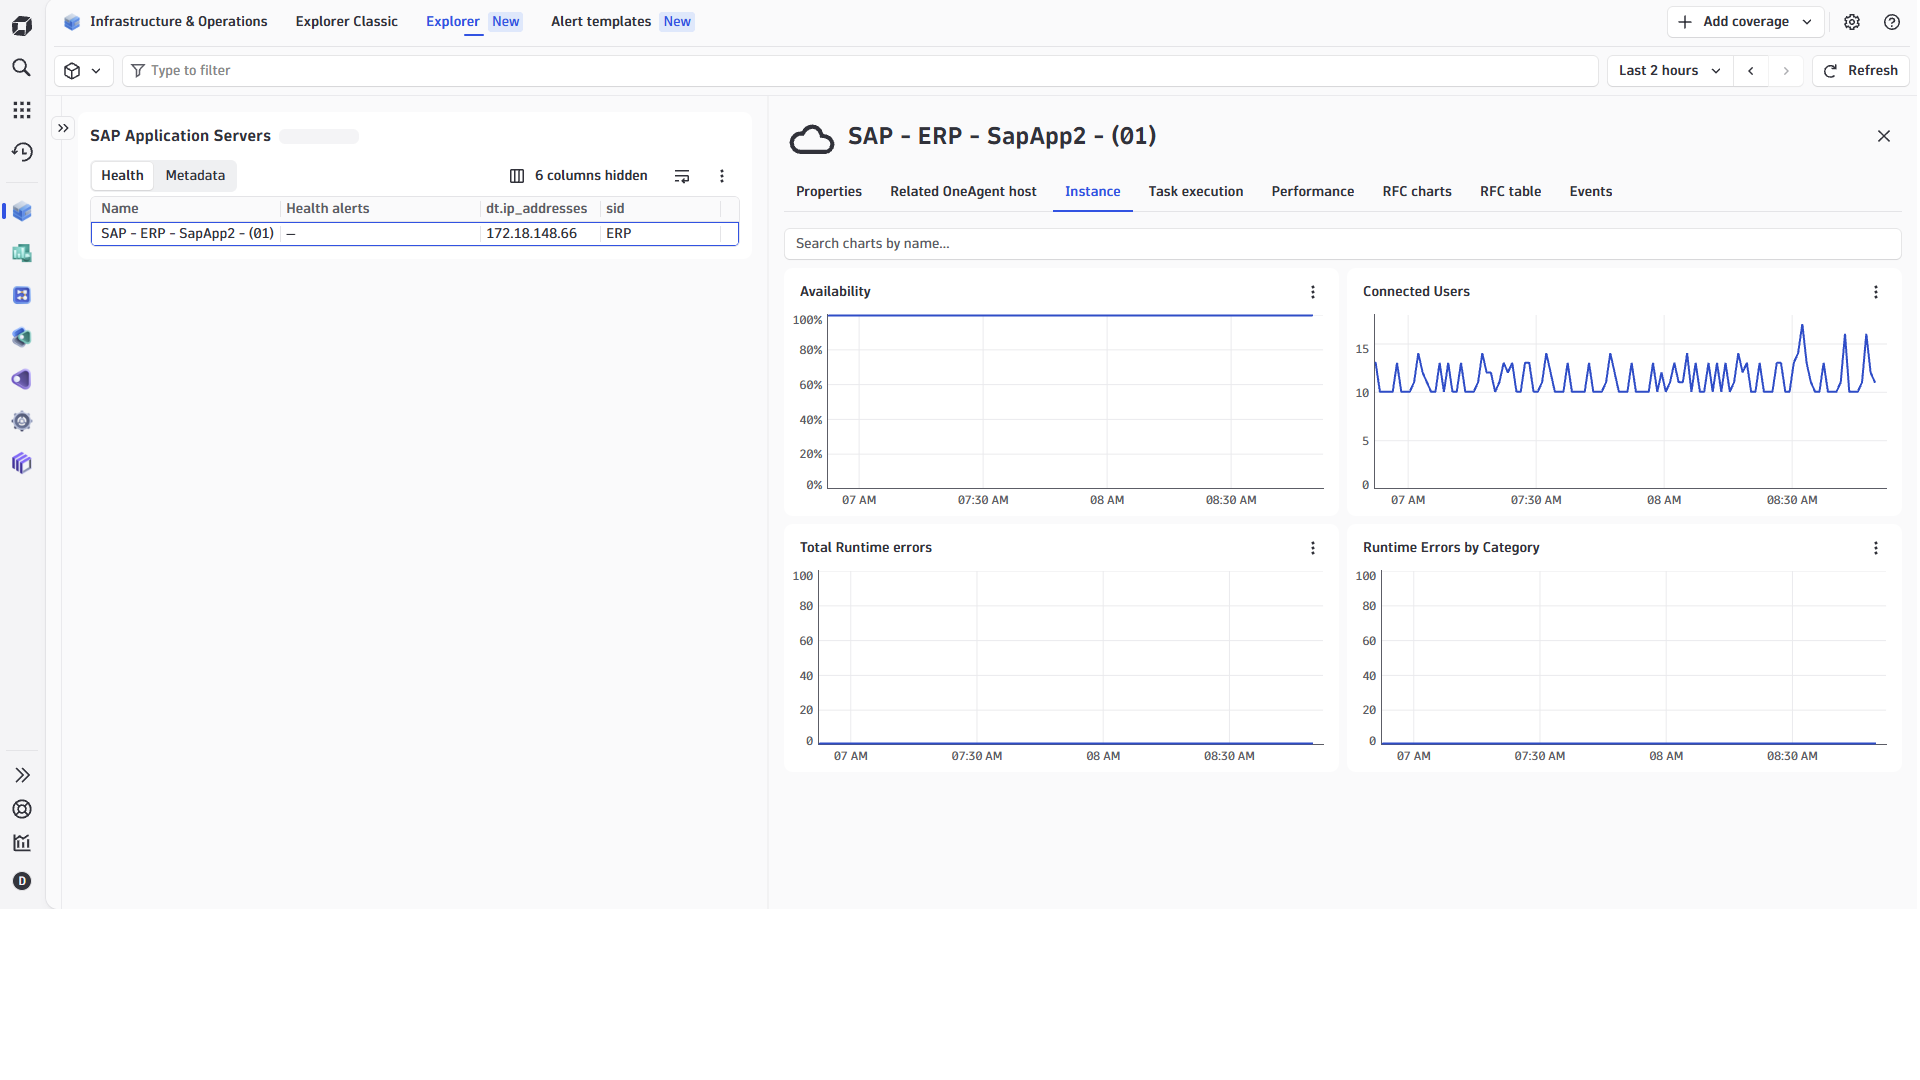Viewport: 1920px width, 1080px height.
Task: Open RFC charts tab
Action: [1417, 192]
